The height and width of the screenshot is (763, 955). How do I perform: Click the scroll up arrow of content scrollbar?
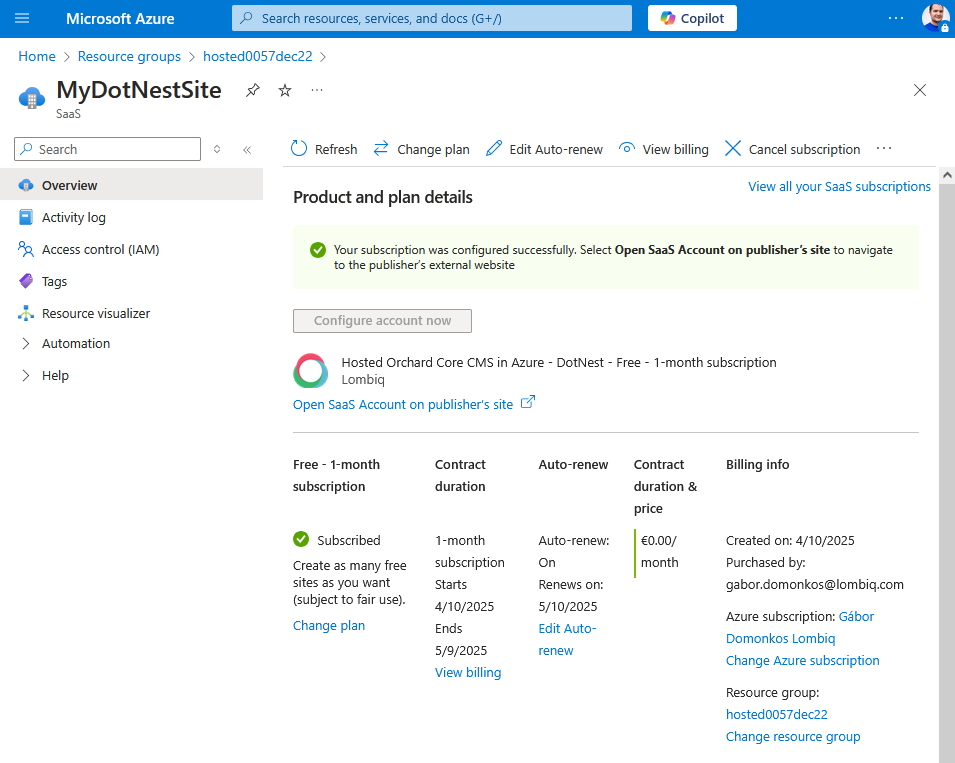click(x=946, y=175)
